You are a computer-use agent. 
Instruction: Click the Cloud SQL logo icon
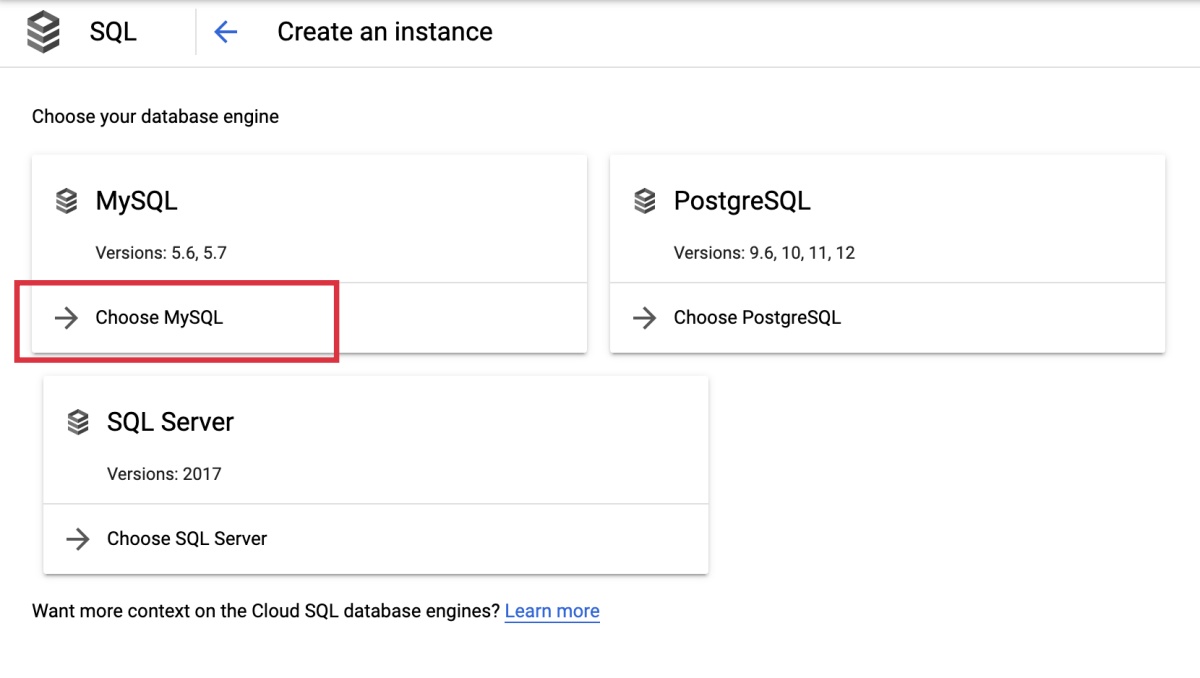point(45,31)
